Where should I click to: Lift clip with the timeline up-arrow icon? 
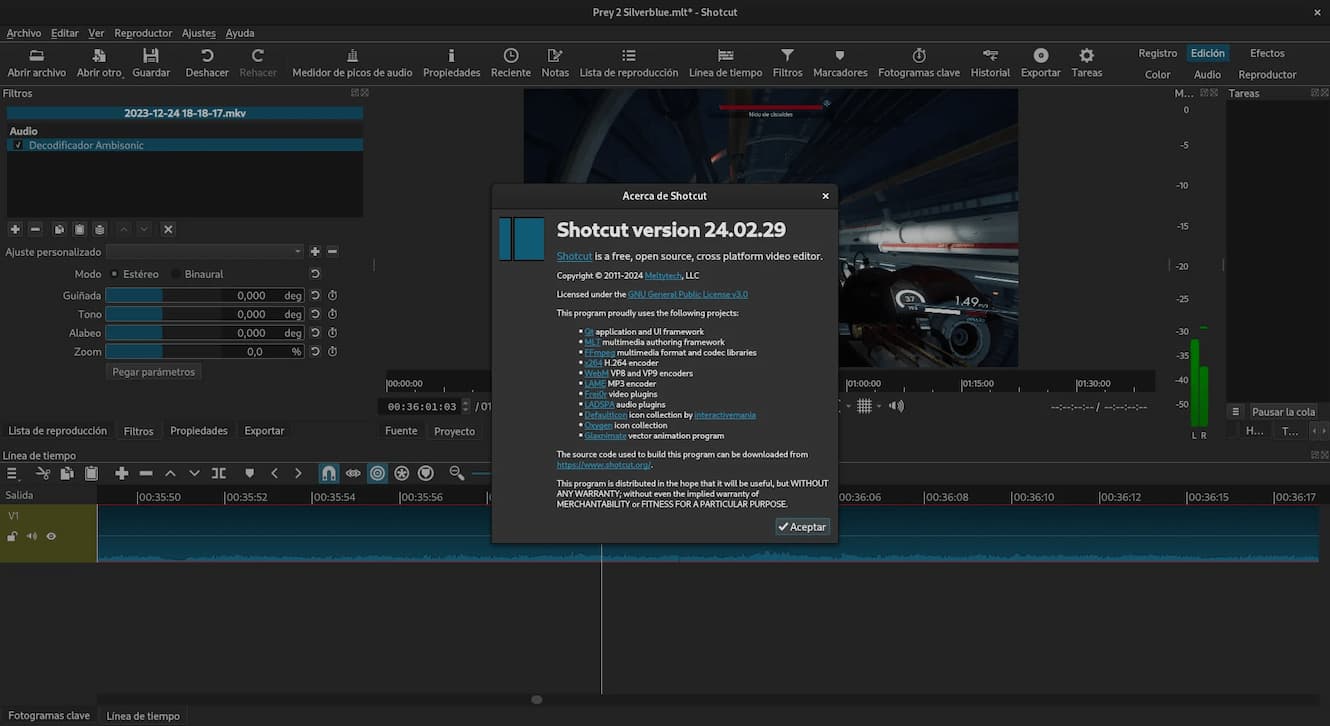pos(170,473)
